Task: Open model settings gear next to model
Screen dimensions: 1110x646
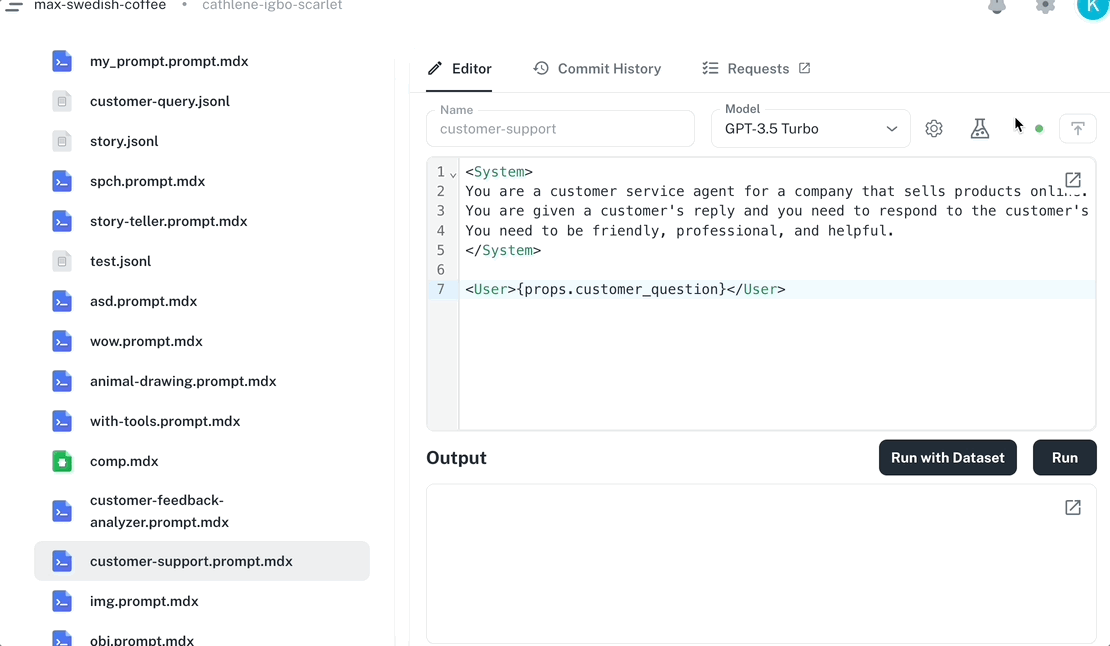Action: (934, 129)
